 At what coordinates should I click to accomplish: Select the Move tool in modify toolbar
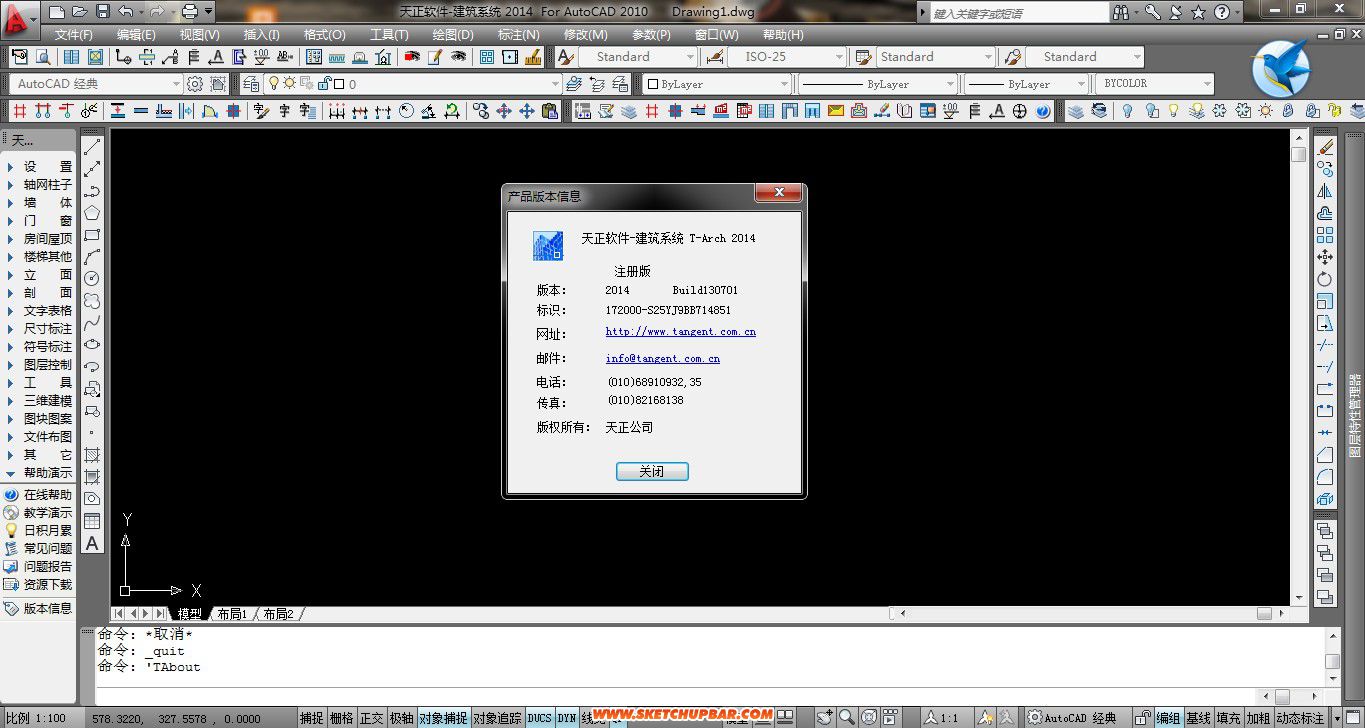coord(1325,257)
